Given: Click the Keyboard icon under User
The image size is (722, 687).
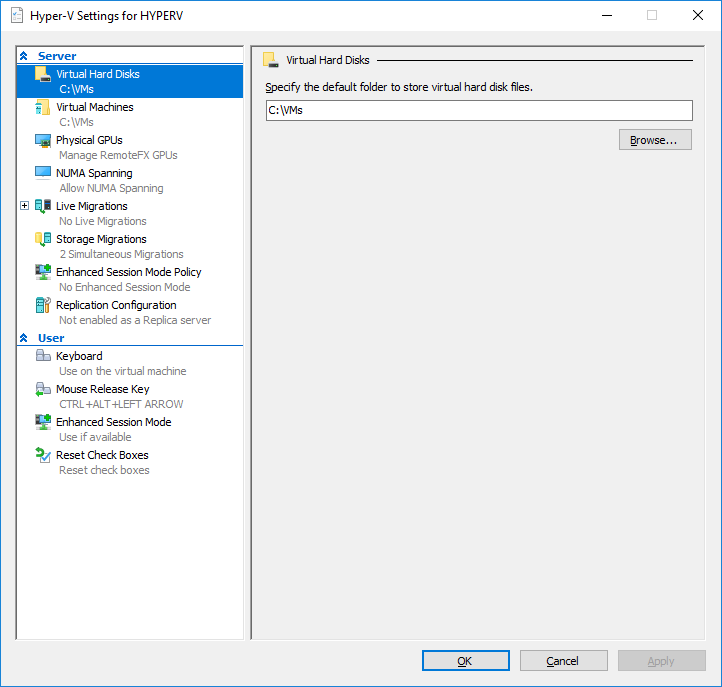Looking at the screenshot, I should [x=43, y=355].
